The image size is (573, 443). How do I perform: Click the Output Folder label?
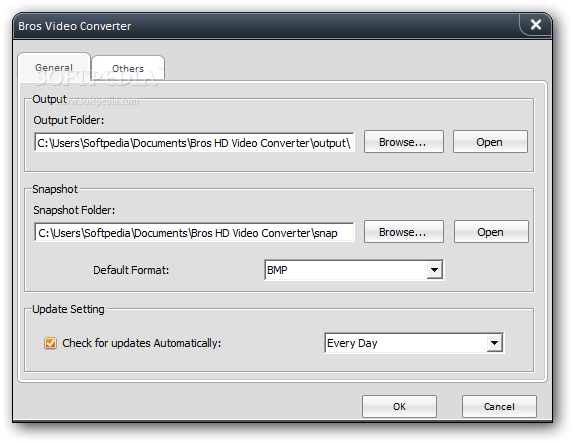(x=69, y=120)
